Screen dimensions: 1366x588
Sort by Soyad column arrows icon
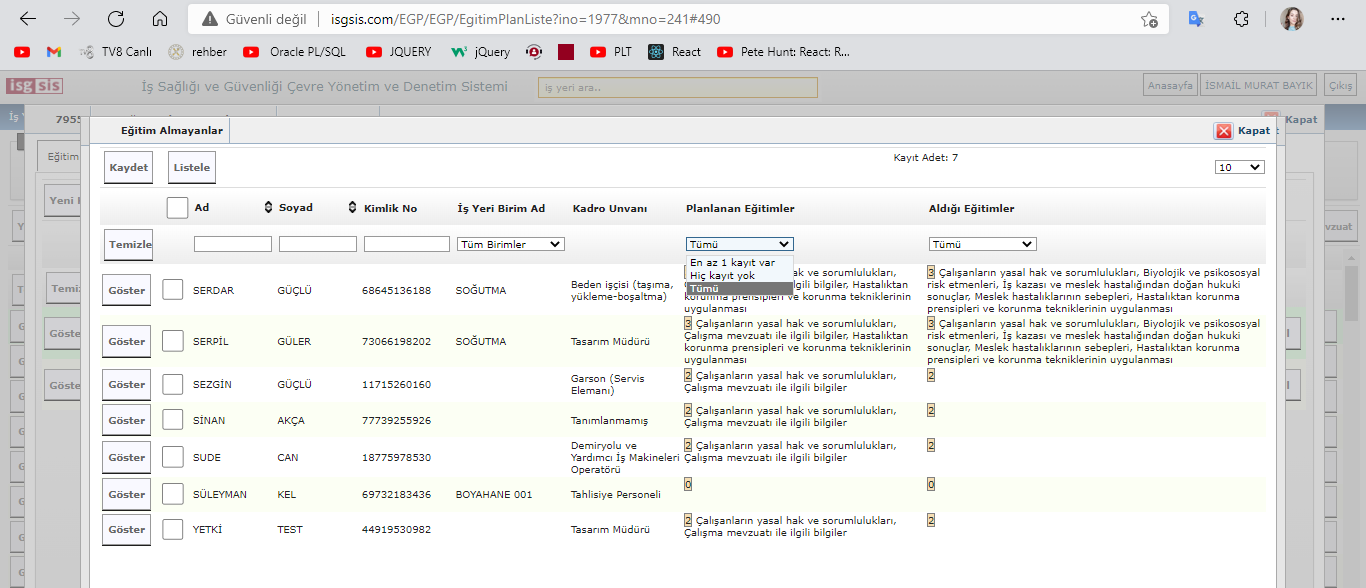click(x=352, y=208)
